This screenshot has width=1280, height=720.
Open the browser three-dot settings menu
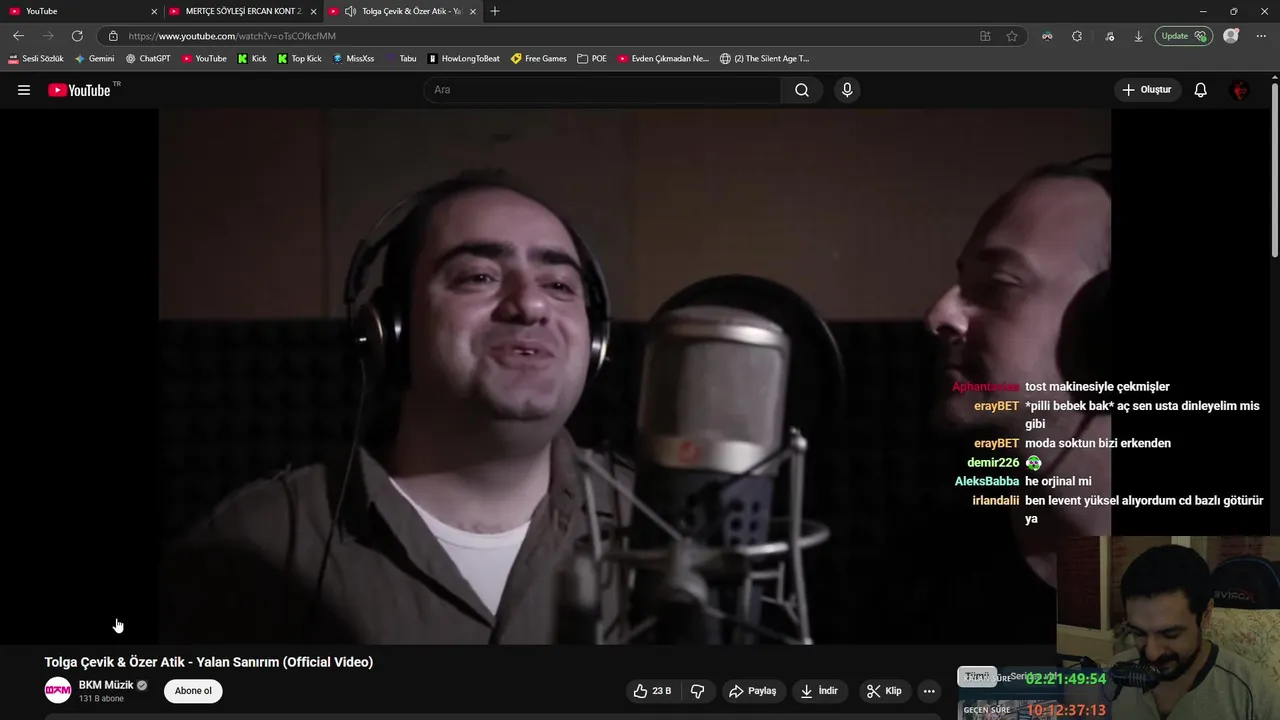click(1263, 36)
